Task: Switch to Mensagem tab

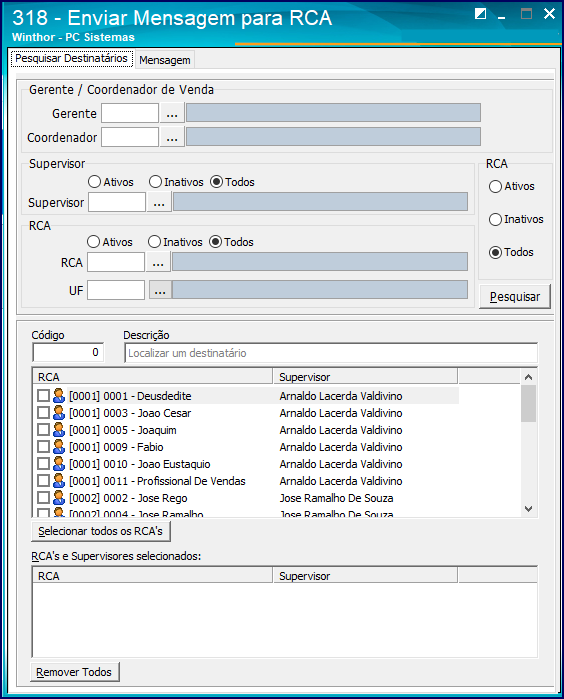Action: [x=165, y=60]
